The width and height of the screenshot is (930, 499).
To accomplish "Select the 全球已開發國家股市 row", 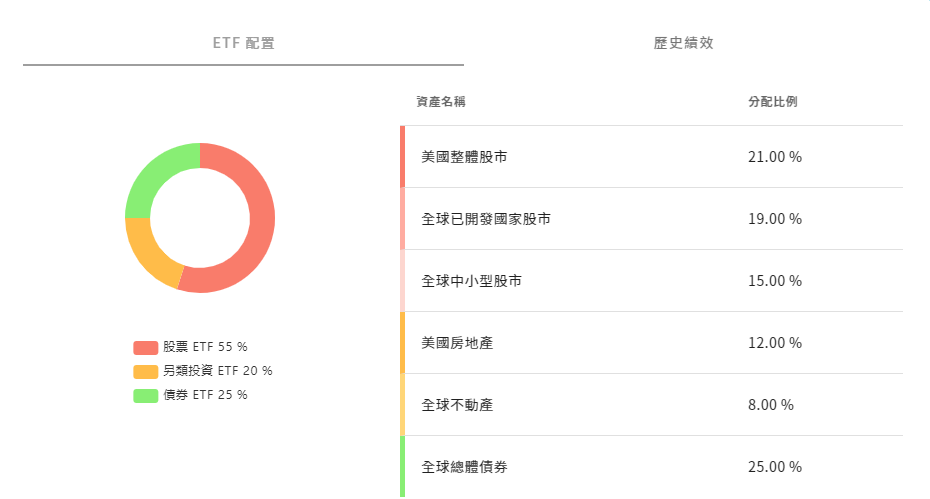I will (652, 219).
